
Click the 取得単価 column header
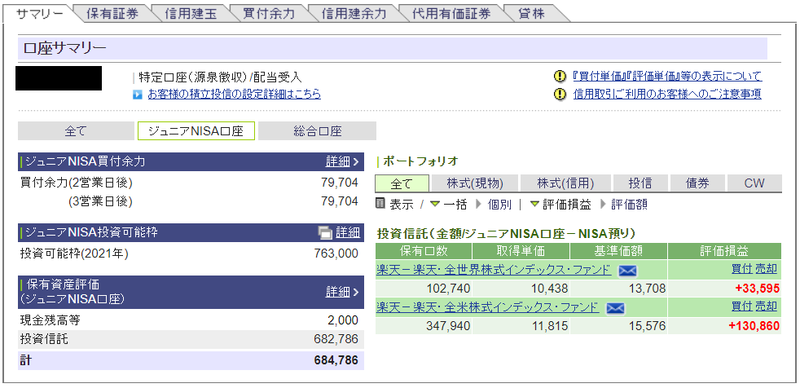521,251
